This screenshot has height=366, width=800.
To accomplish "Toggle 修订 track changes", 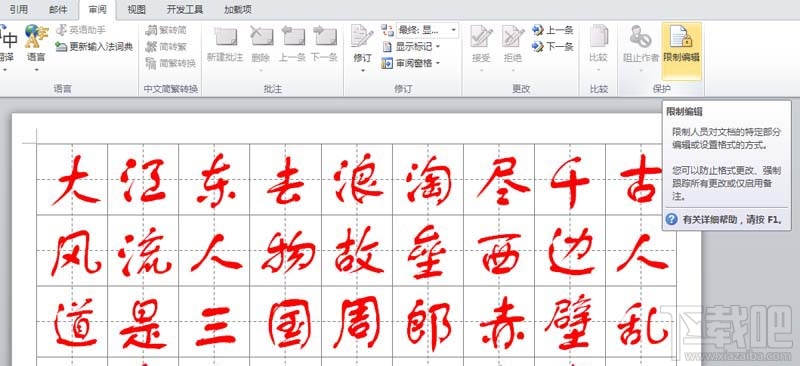I will click(362, 37).
